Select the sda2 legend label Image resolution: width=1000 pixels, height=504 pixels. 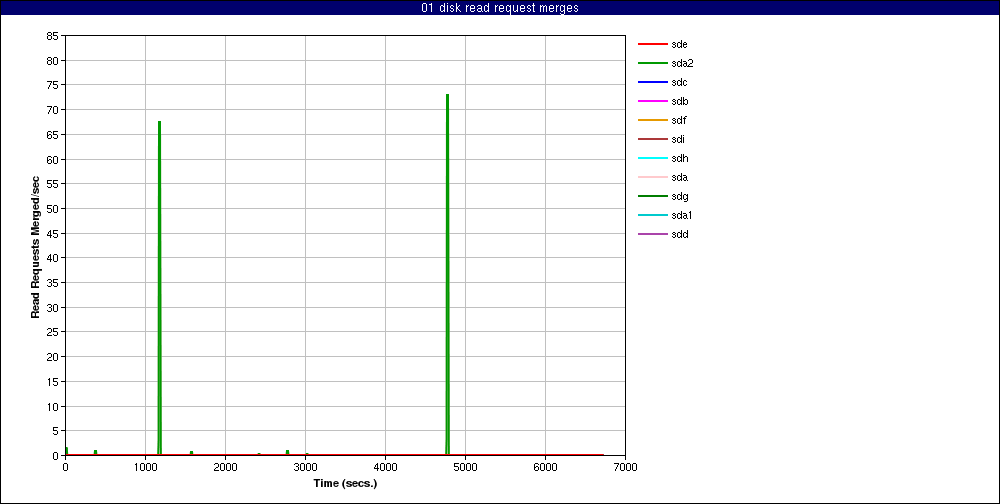682,64
